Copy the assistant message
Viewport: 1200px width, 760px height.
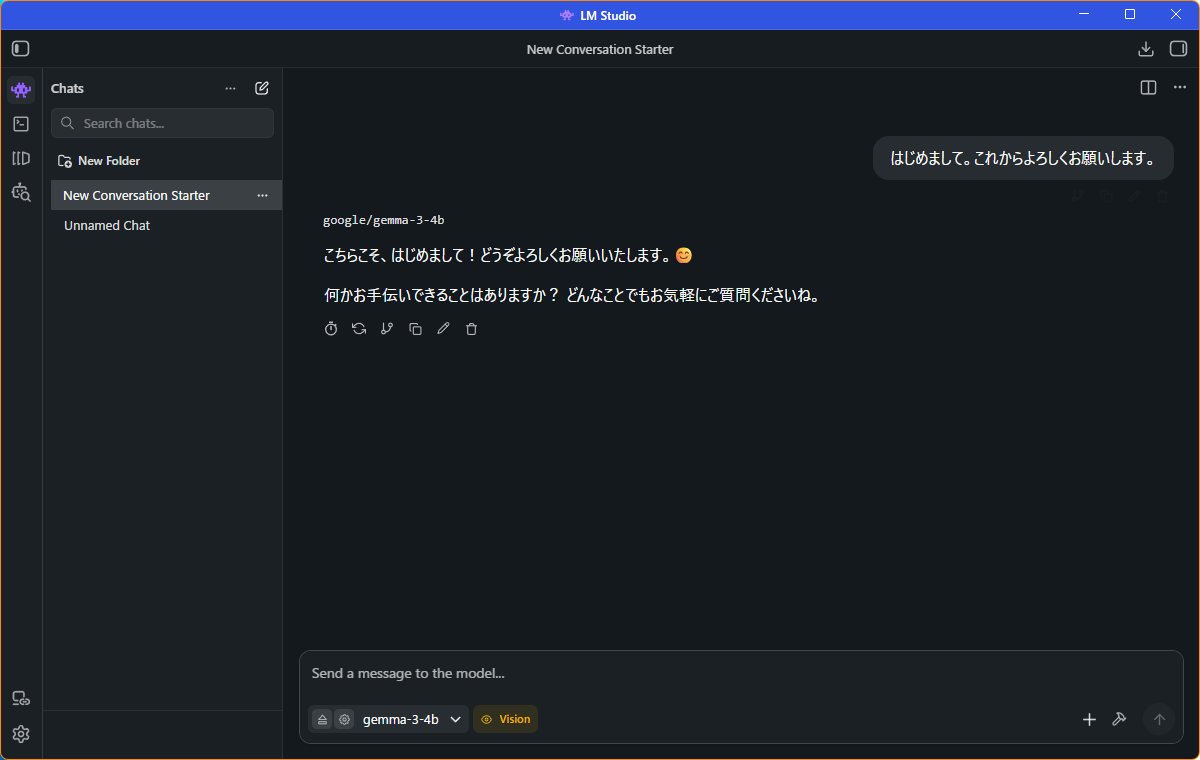click(415, 328)
